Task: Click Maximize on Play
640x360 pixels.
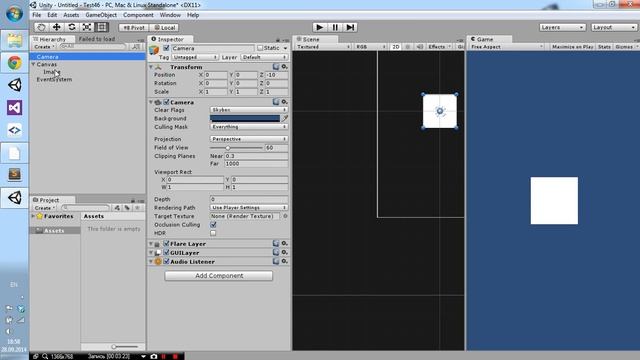Action: tap(572, 47)
